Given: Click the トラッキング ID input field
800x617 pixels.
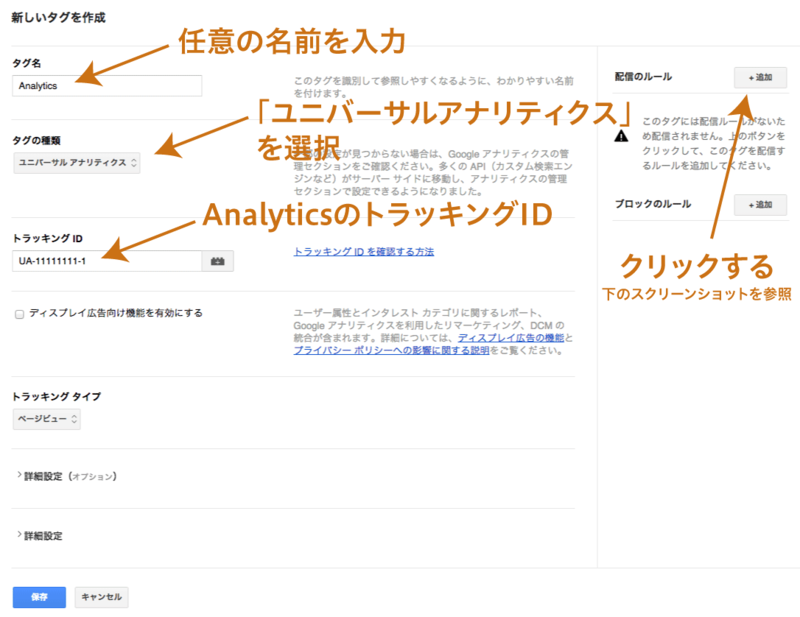Looking at the screenshot, I should point(107,261).
